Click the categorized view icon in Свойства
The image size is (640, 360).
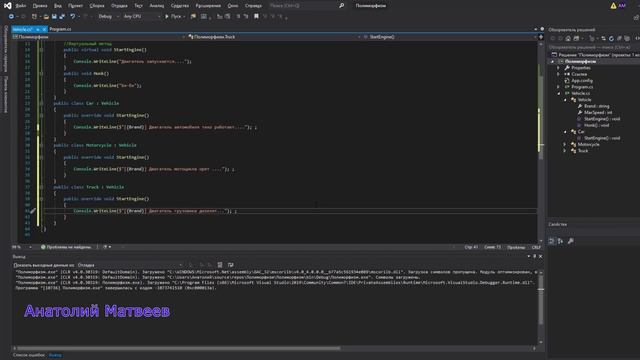[x=552, y=241]
